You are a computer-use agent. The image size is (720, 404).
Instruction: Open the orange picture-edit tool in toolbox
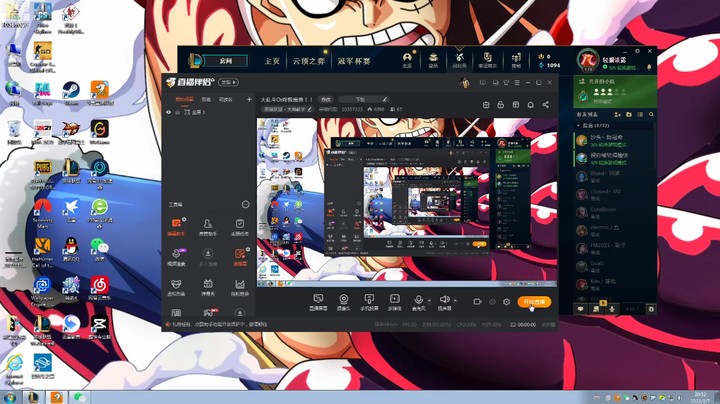240,257
